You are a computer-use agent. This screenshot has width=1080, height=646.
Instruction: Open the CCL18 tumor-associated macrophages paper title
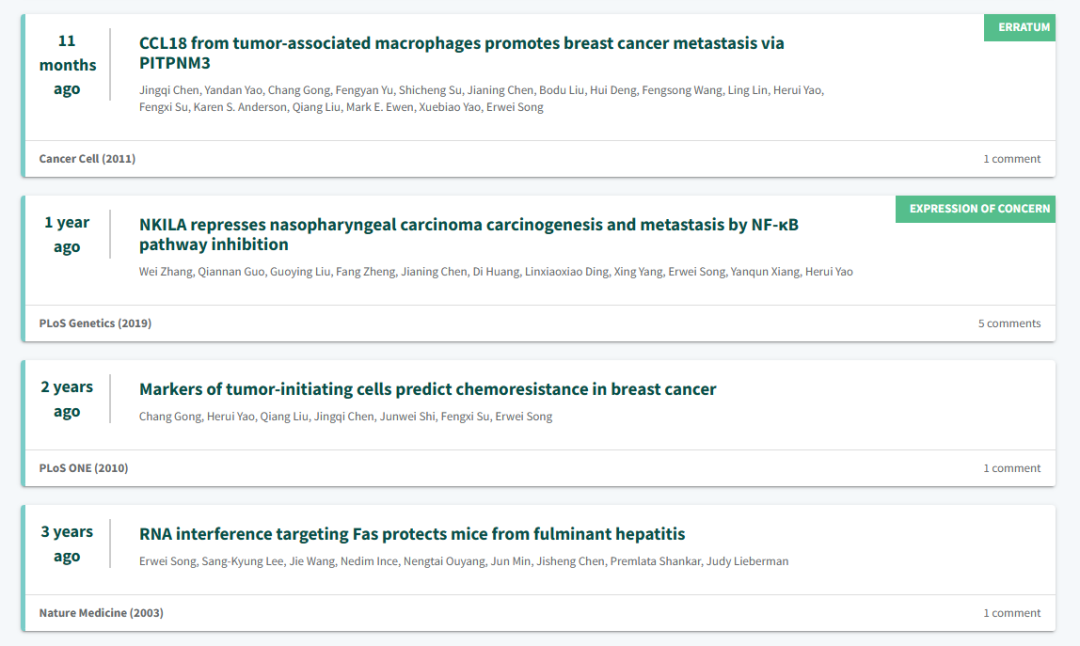pyautogui.click(x=461, y=53)
